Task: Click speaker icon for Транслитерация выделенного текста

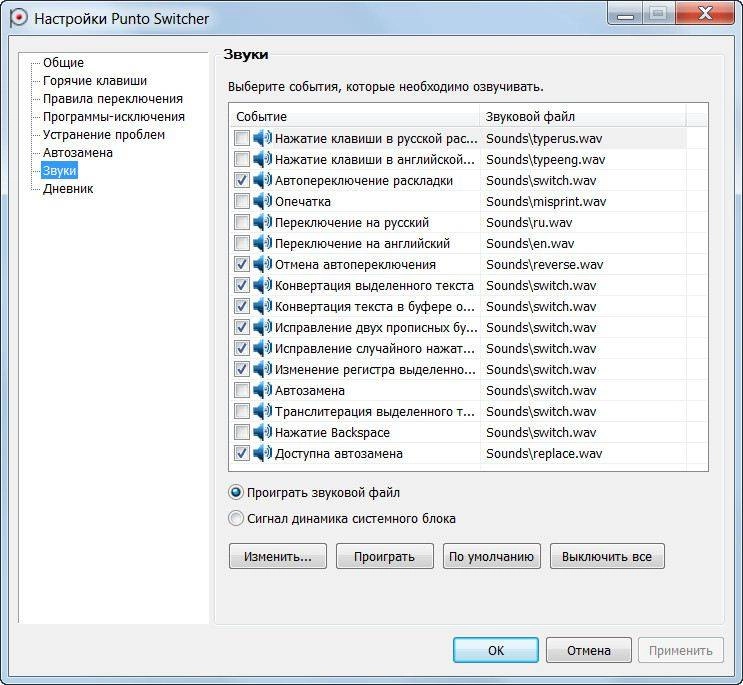Action: click(x=263, y=411)
